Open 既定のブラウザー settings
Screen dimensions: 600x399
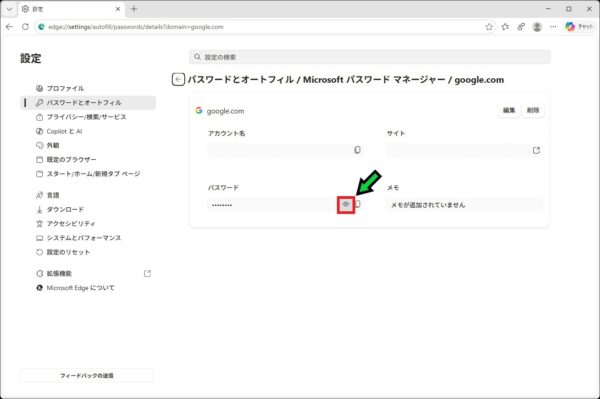(x=88, y=160)
